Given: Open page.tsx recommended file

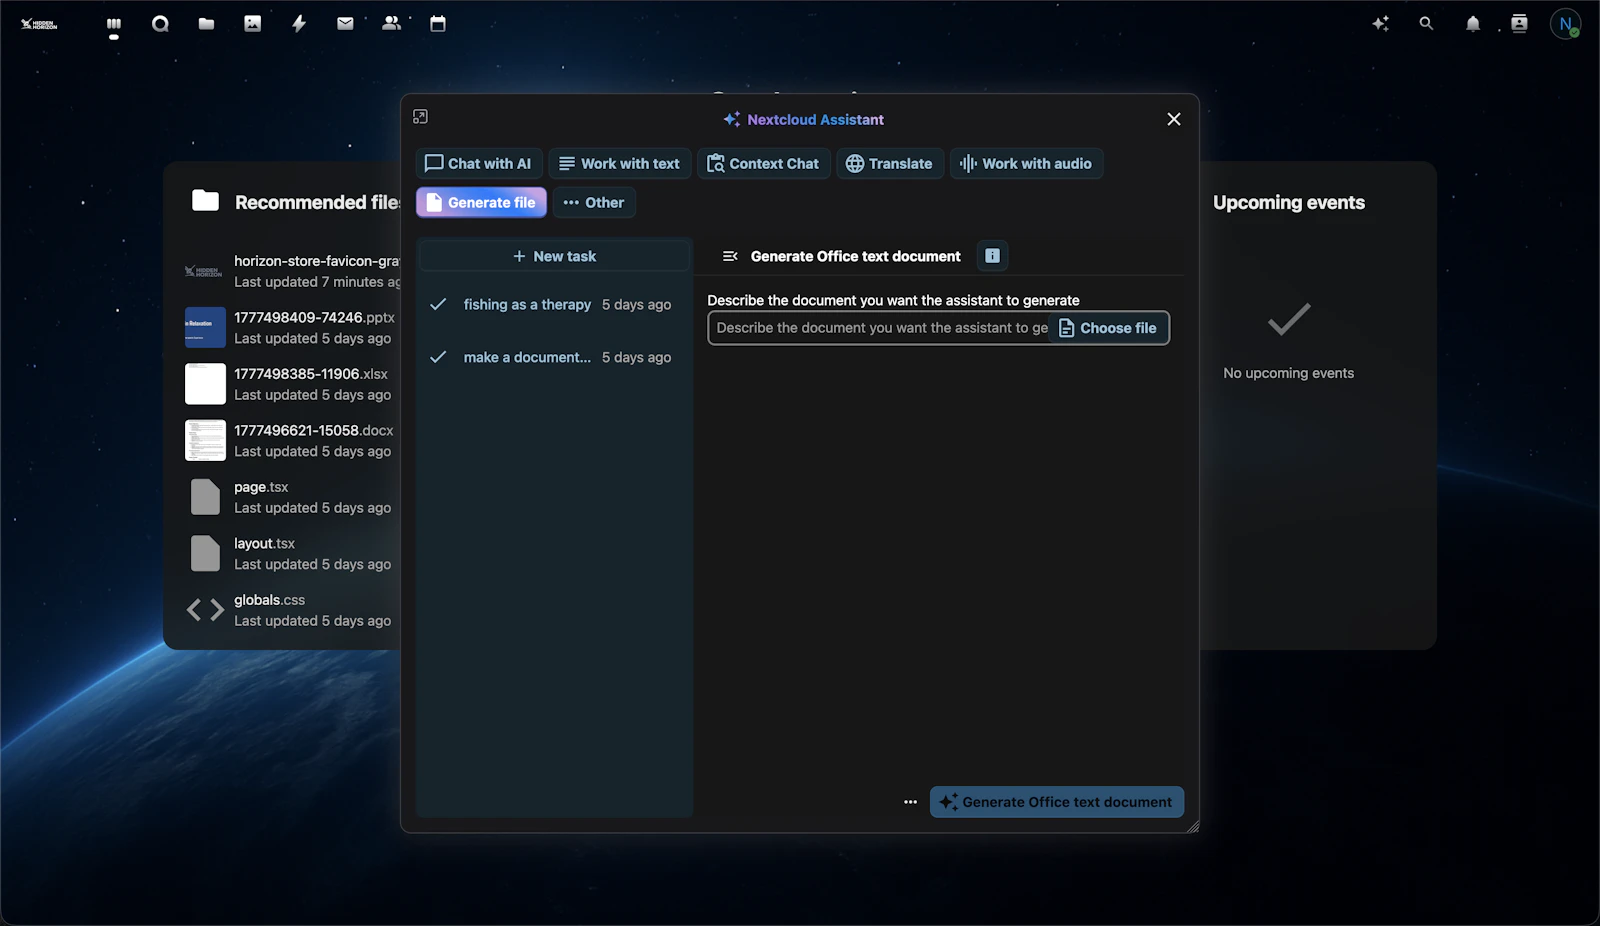Looking at the screenshot, I should [292, 497].
